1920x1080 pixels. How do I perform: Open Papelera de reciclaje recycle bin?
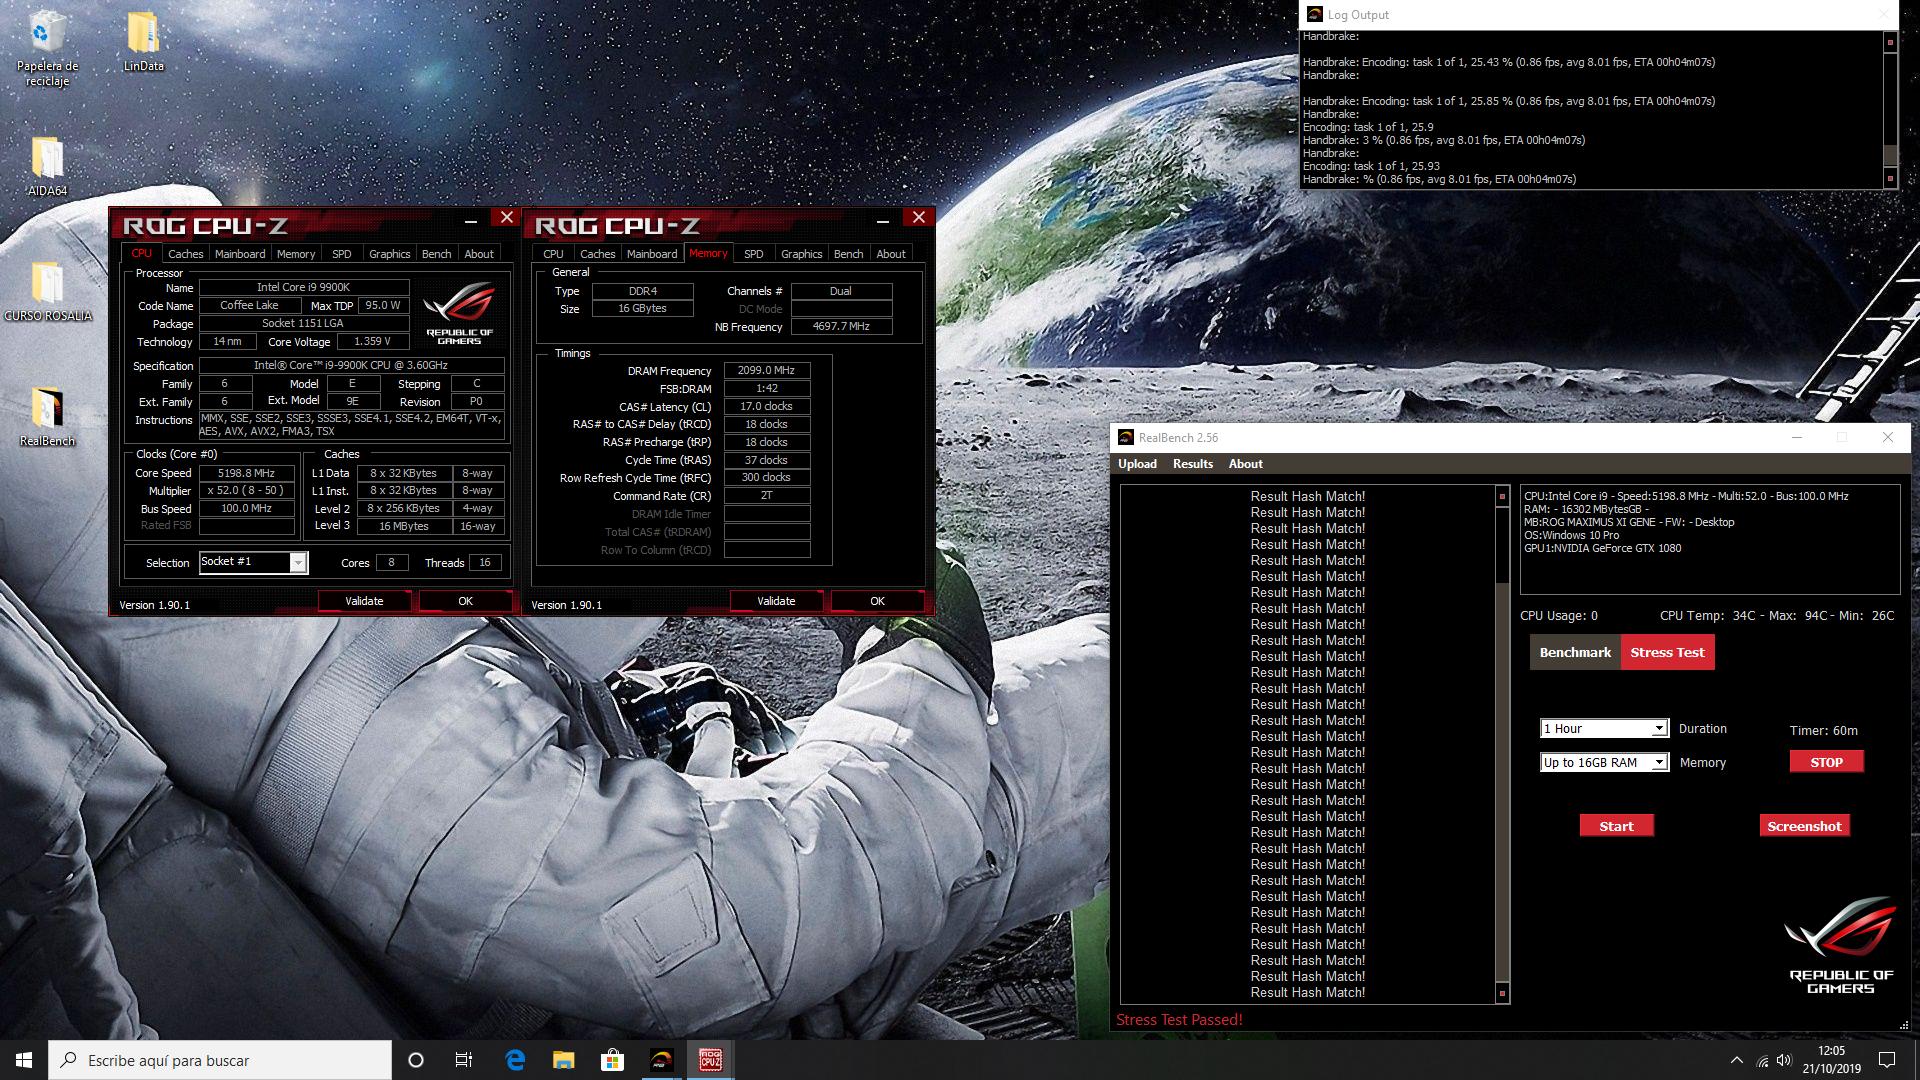pos(47,35)
